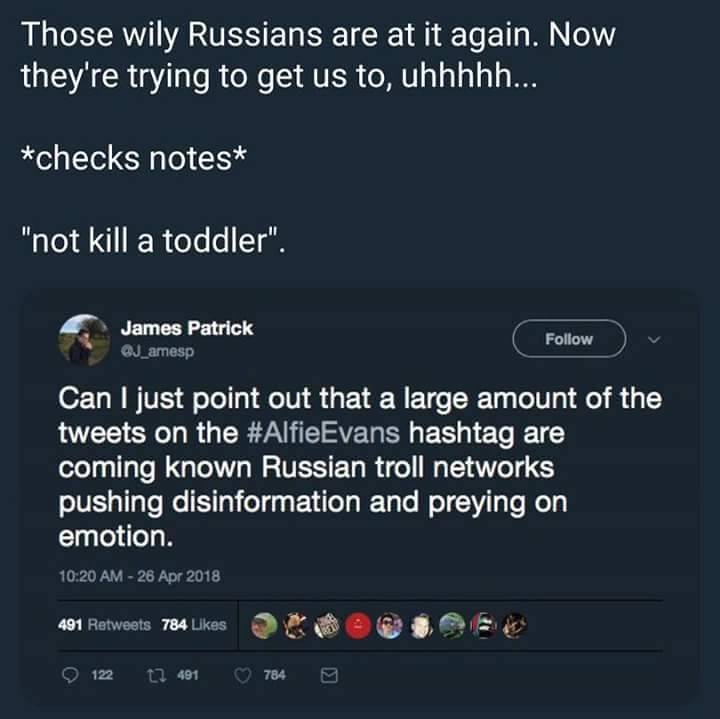Click the like count beside the heart
Screen dimensions: 720x719
(x=274, y=675)
